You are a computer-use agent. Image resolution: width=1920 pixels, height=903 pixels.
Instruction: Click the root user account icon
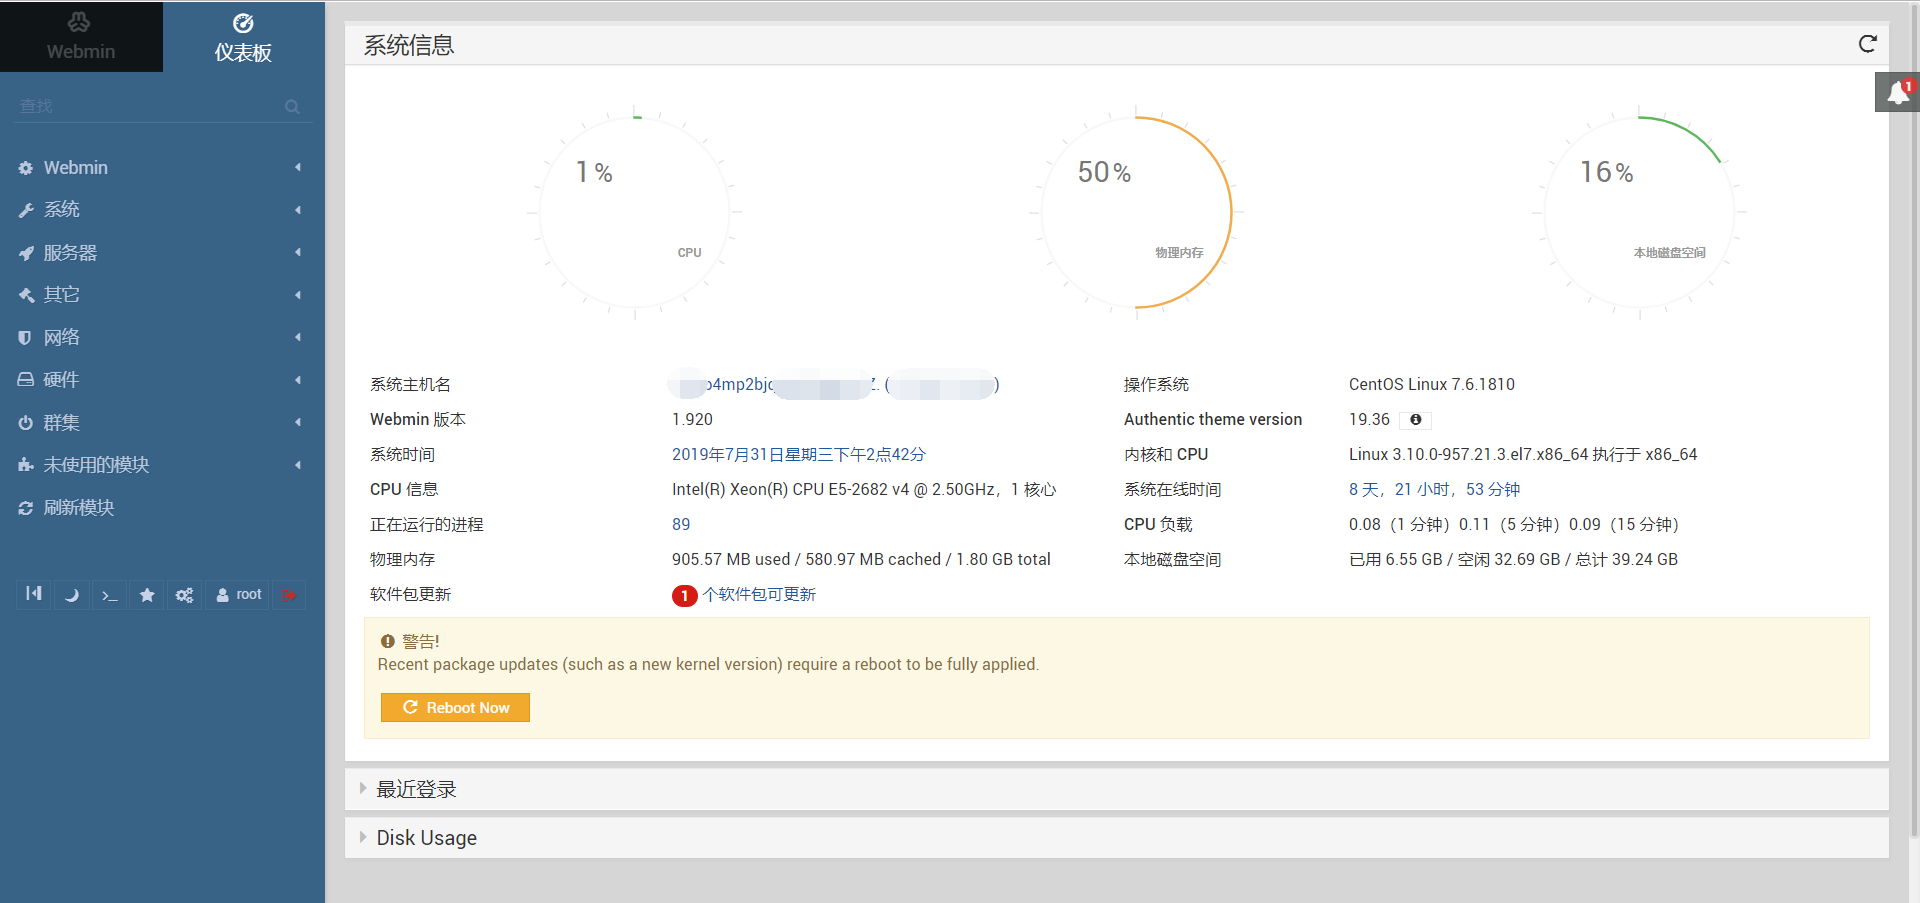(237, 595)
